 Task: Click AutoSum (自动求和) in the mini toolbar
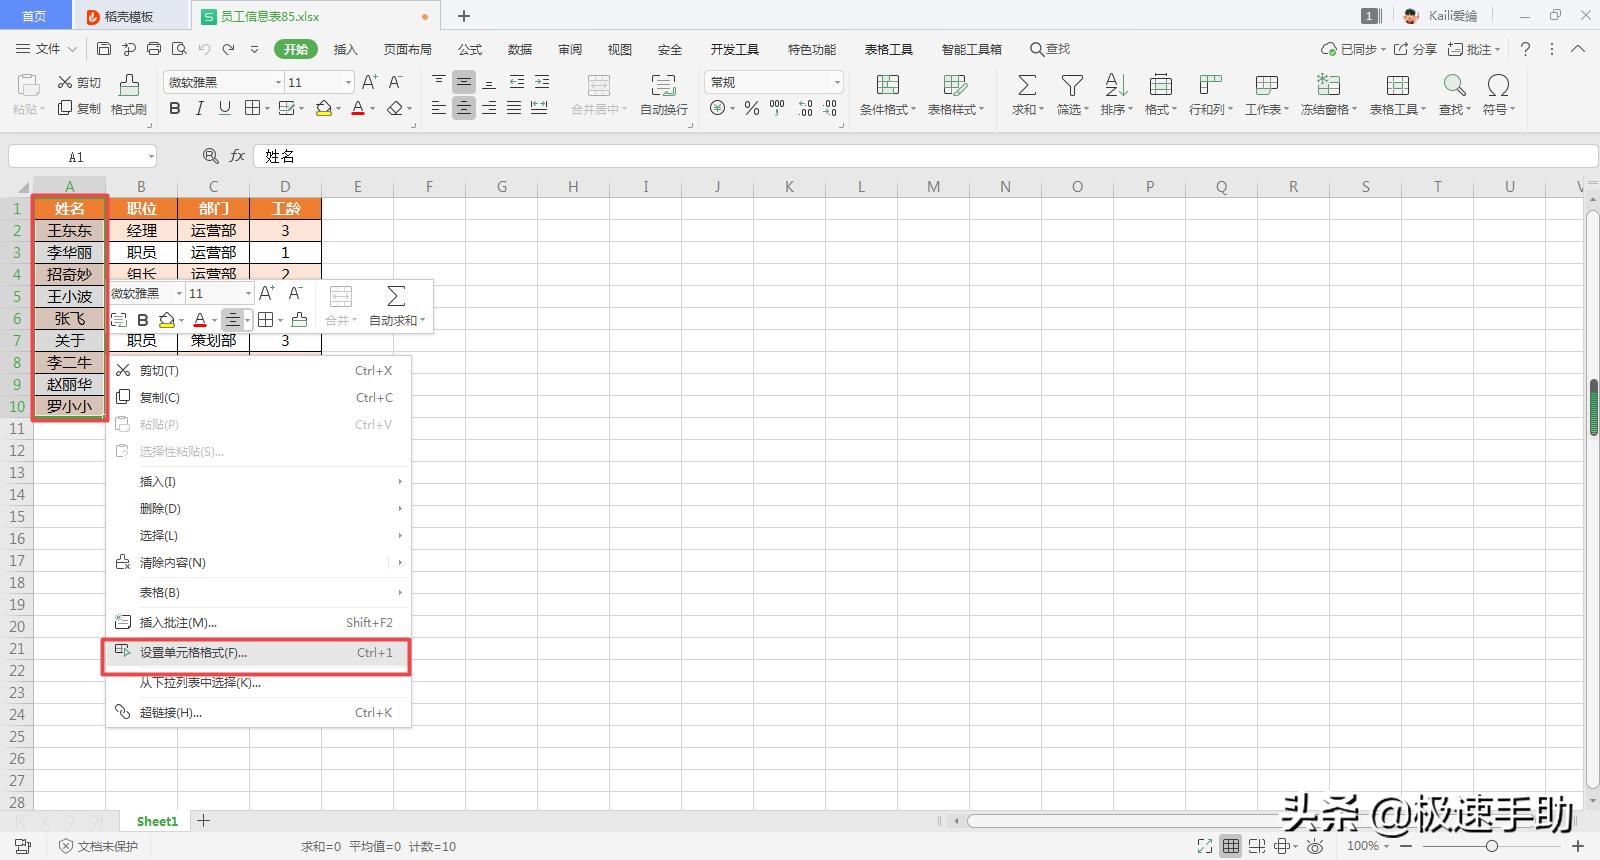(x=396, y=305)
